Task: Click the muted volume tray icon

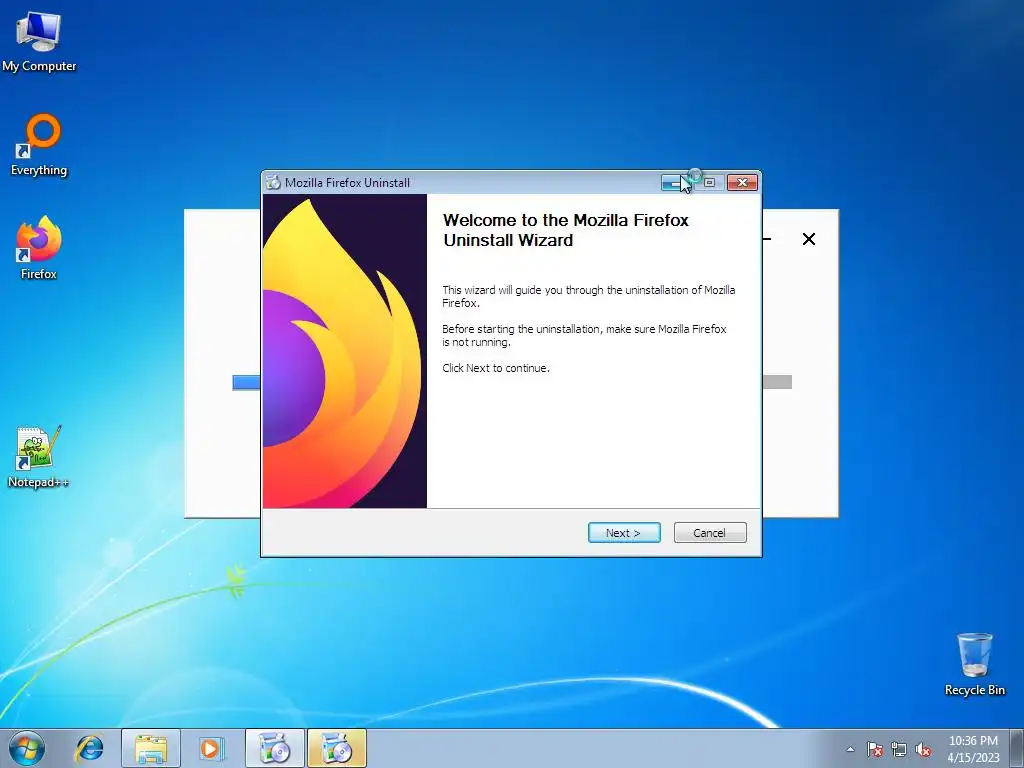Action: point(923,749)
